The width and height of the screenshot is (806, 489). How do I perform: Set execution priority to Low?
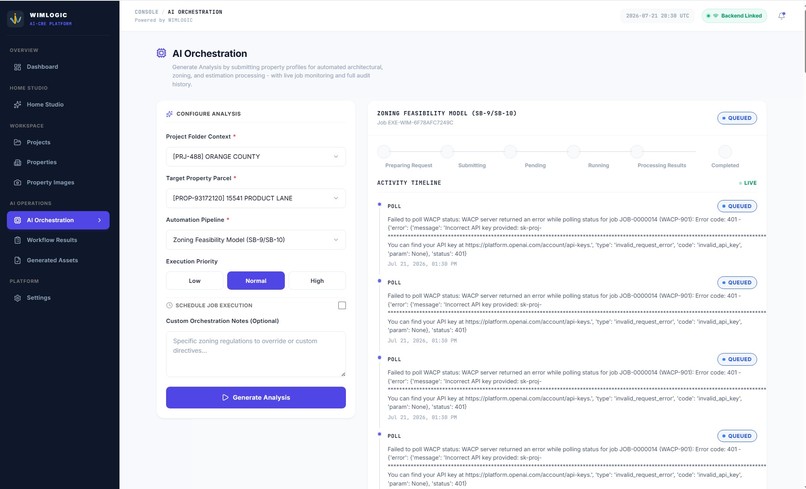[x=194, y=281]
